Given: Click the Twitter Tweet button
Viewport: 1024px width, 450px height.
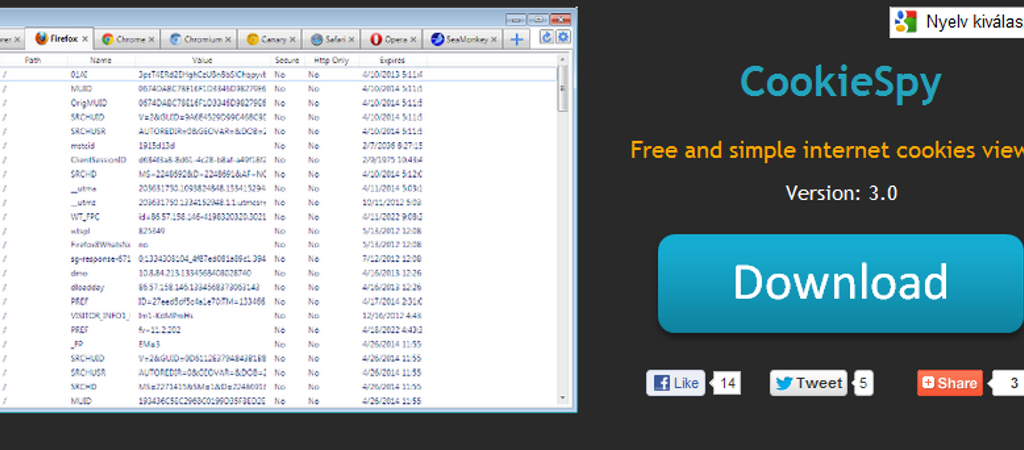Looking at the screenshot, I should (x=808, y=383).
